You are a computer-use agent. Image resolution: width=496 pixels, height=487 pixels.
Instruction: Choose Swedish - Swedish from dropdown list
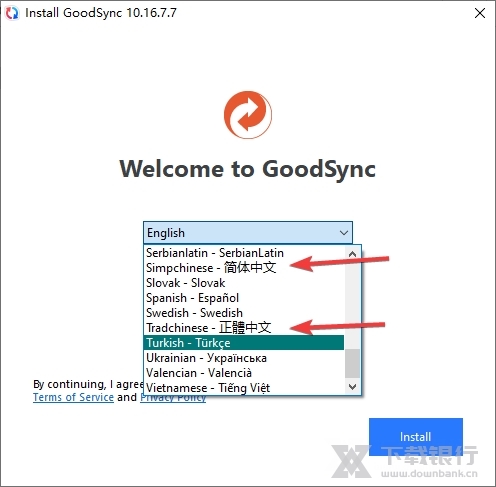(244, 313)
